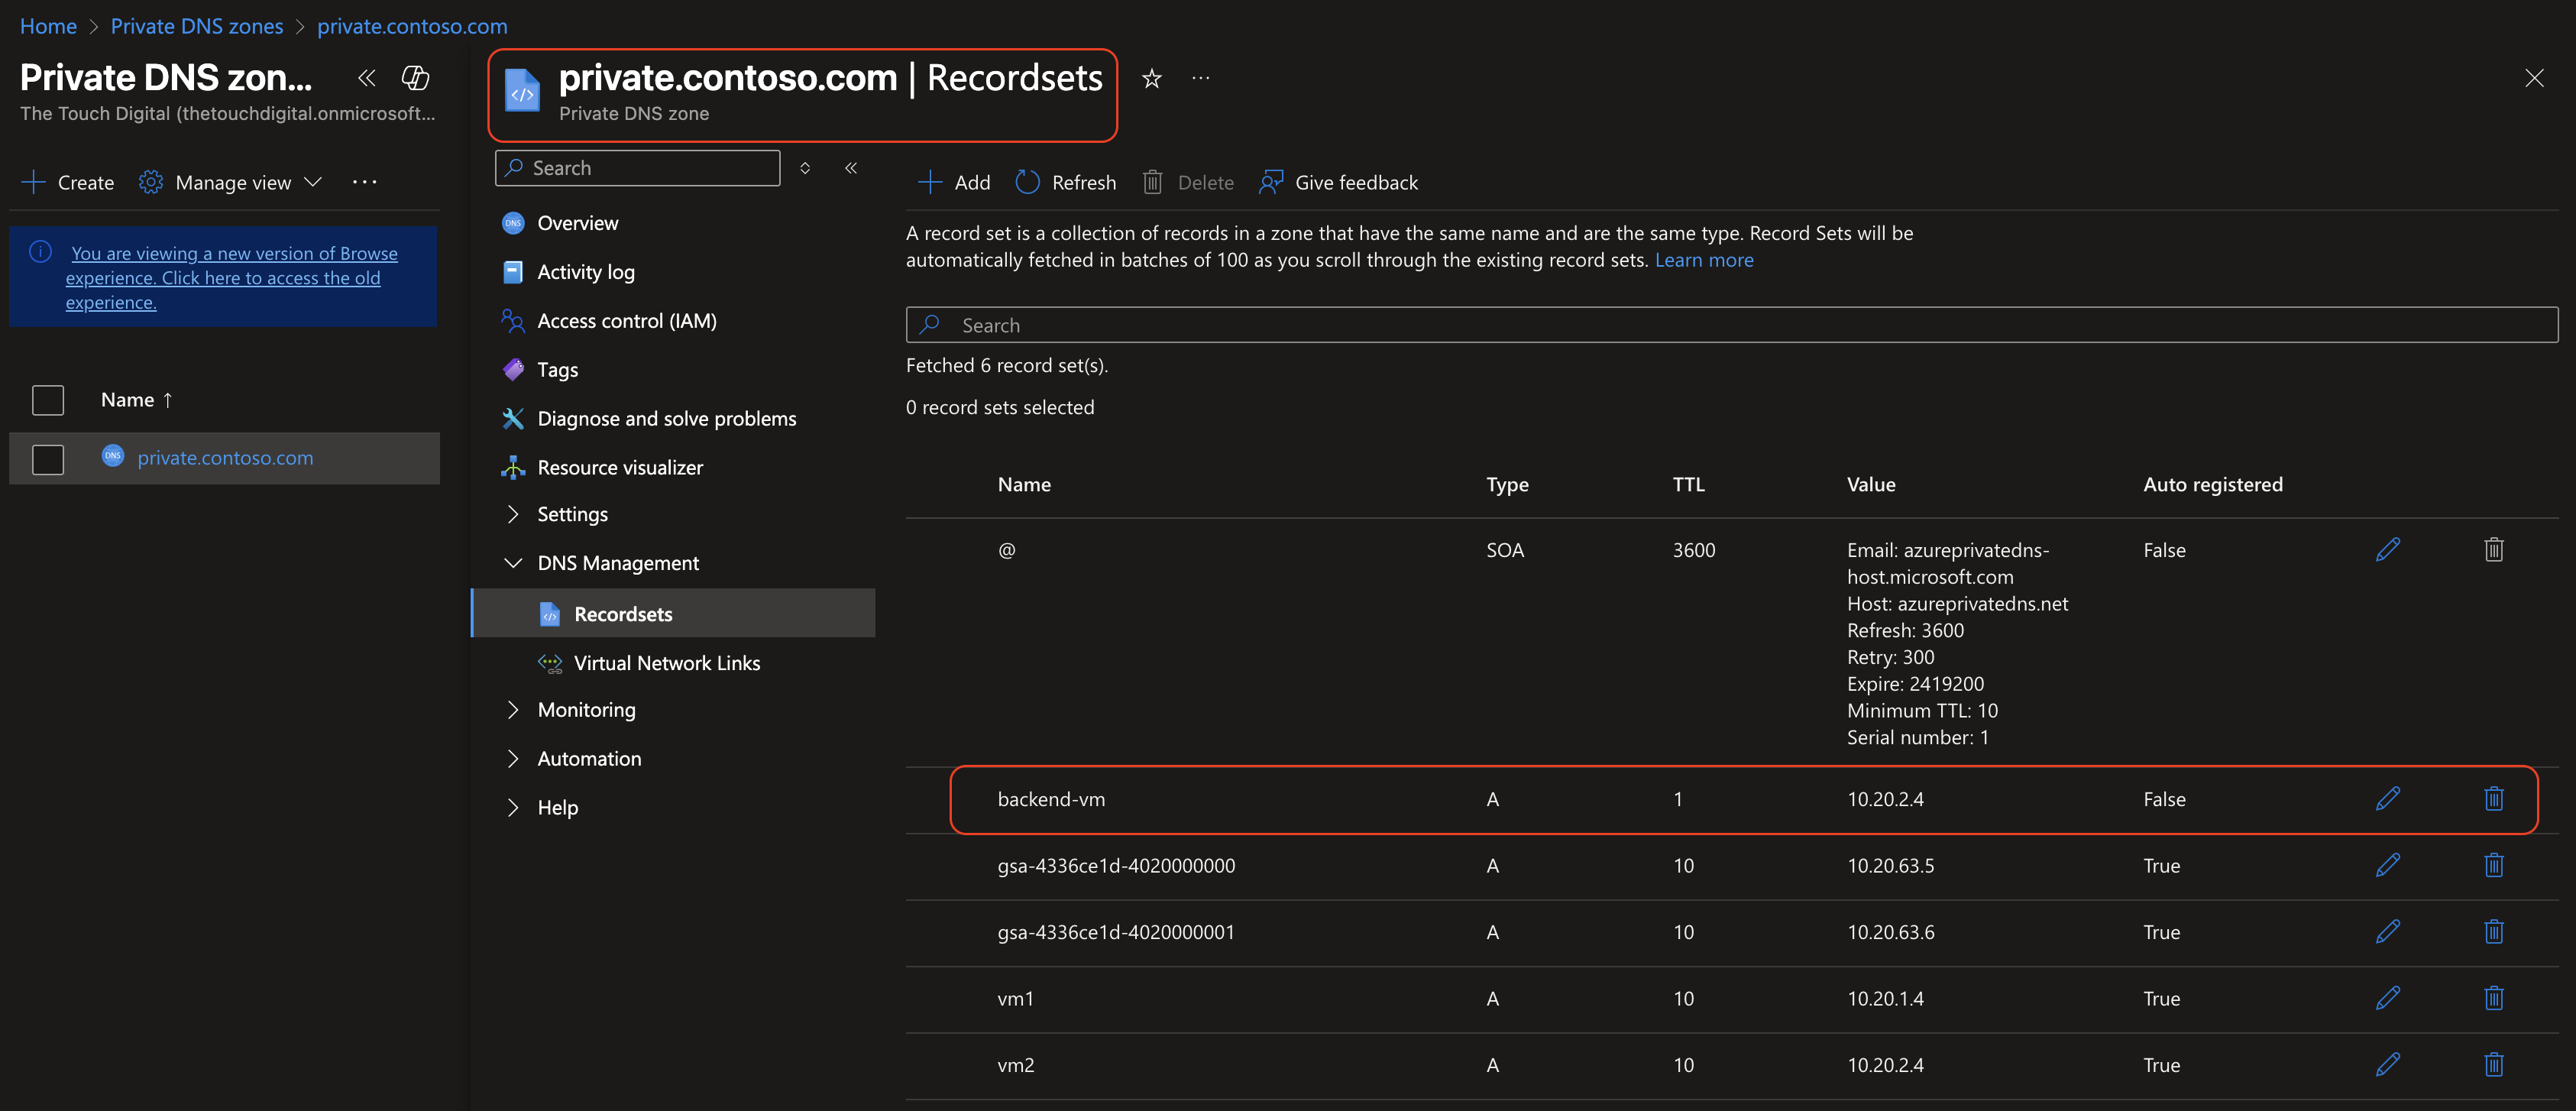The height and width of the screenshot is (1111, 2576).
Task: Click the Access control (IAM) icon
Action: pyautogui.click(x=513, y=321)
